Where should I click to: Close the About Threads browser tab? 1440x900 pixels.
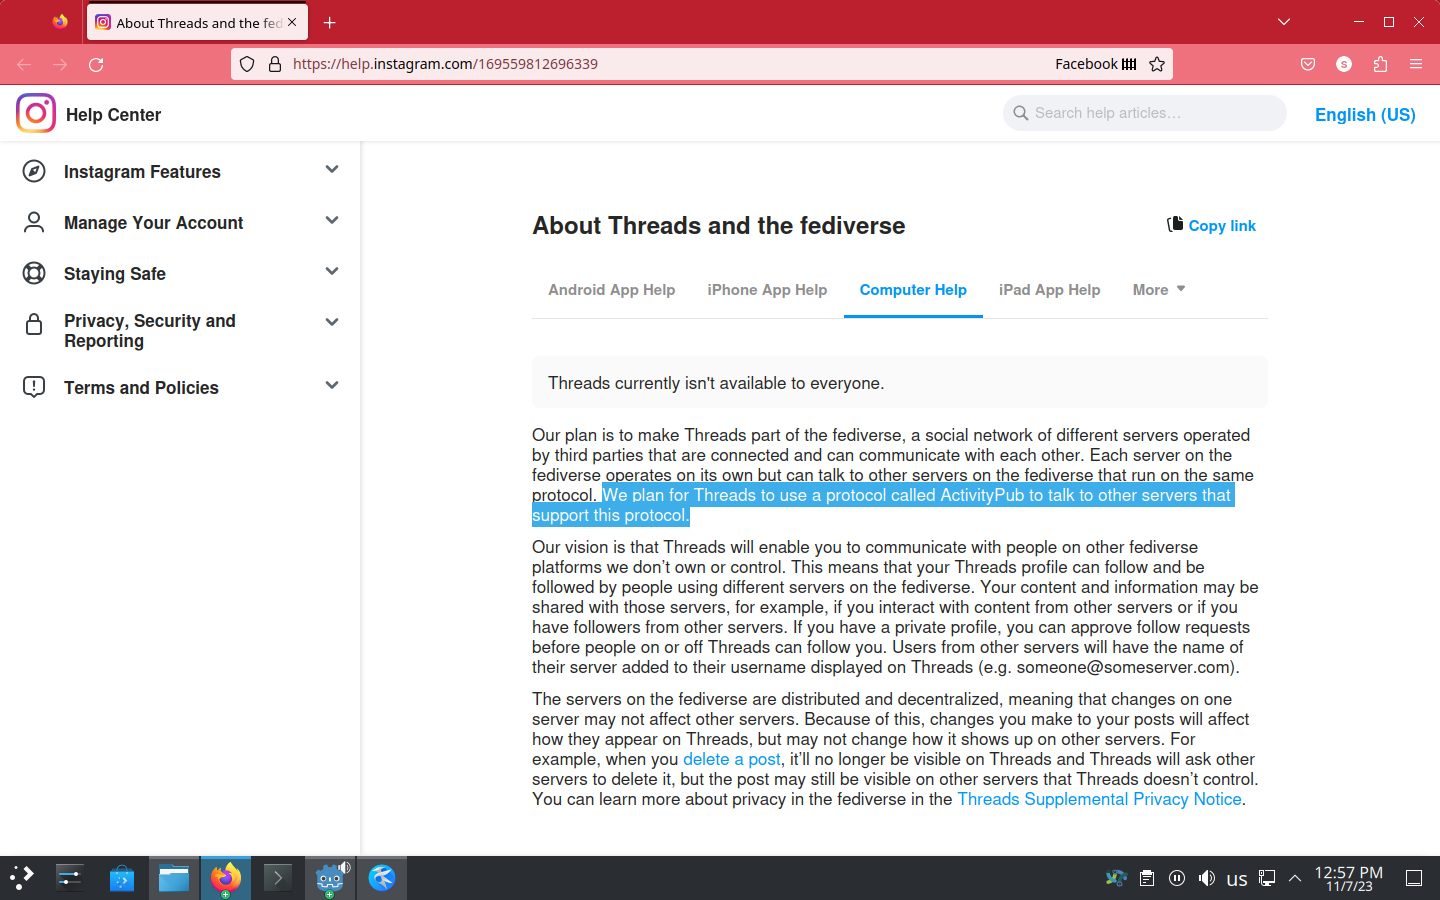[x=292, y=22]
